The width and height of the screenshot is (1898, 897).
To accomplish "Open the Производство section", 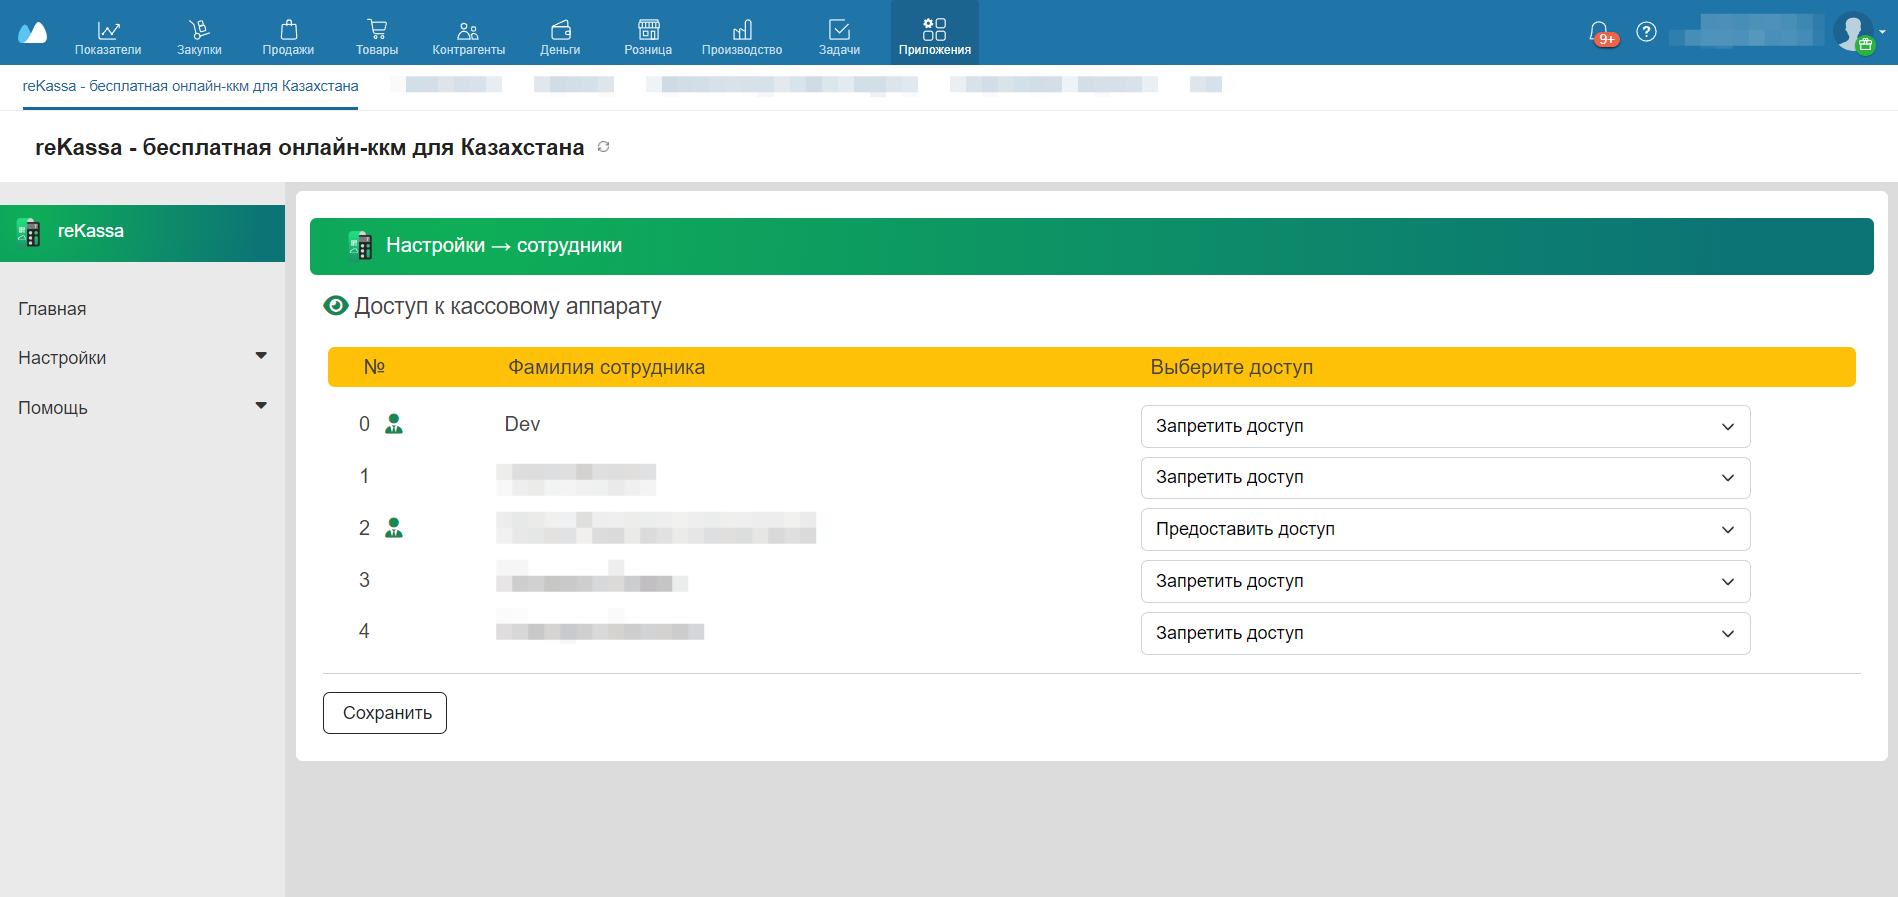I will (x=742, y=38).
